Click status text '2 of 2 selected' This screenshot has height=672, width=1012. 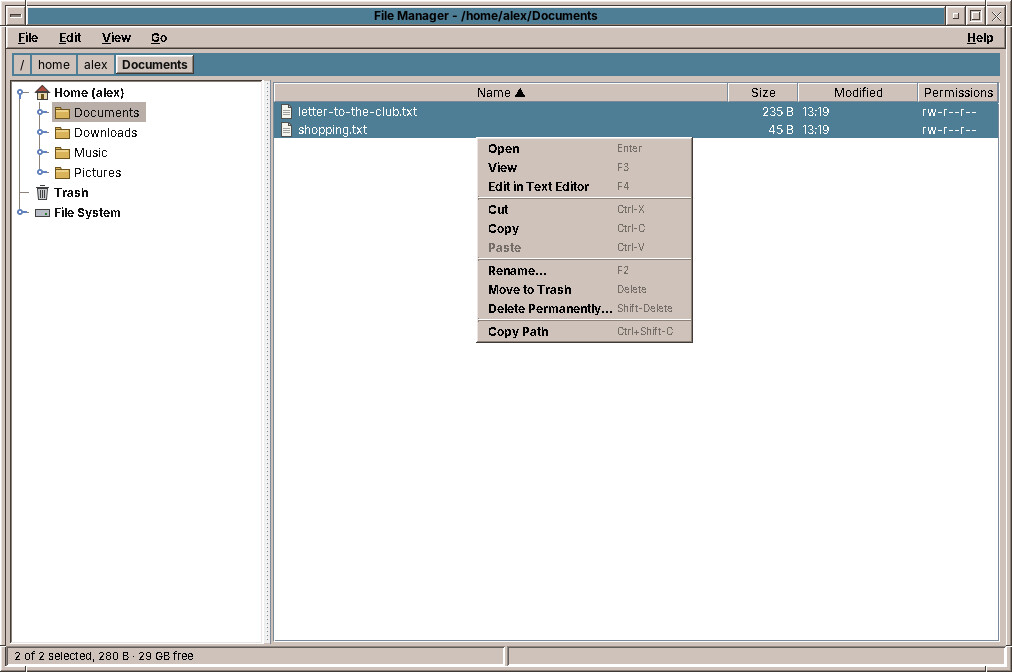tap(54, 656)
